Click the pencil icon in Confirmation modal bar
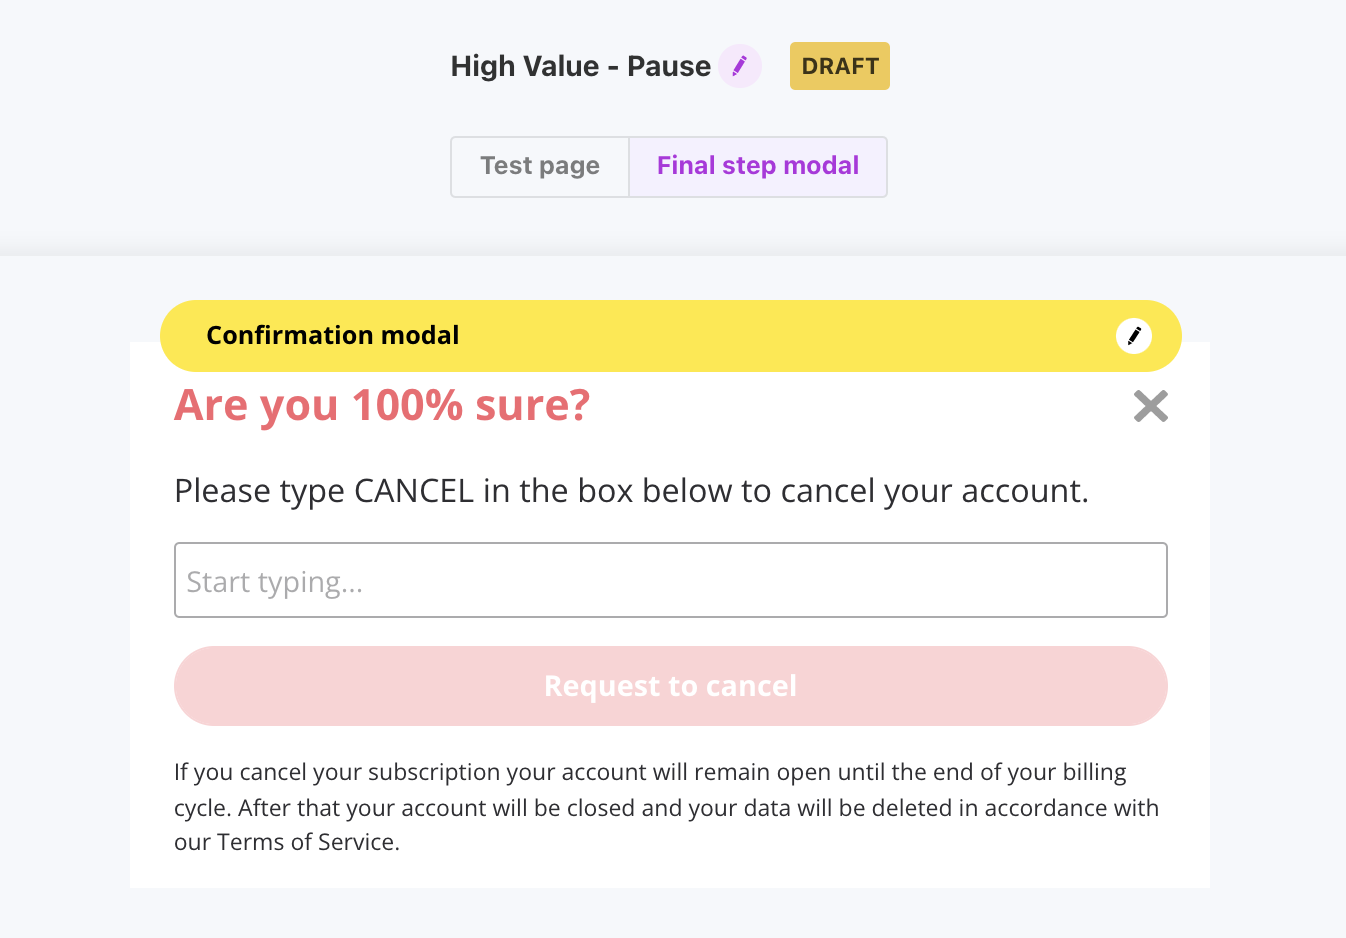 [x=1134, y=336]
